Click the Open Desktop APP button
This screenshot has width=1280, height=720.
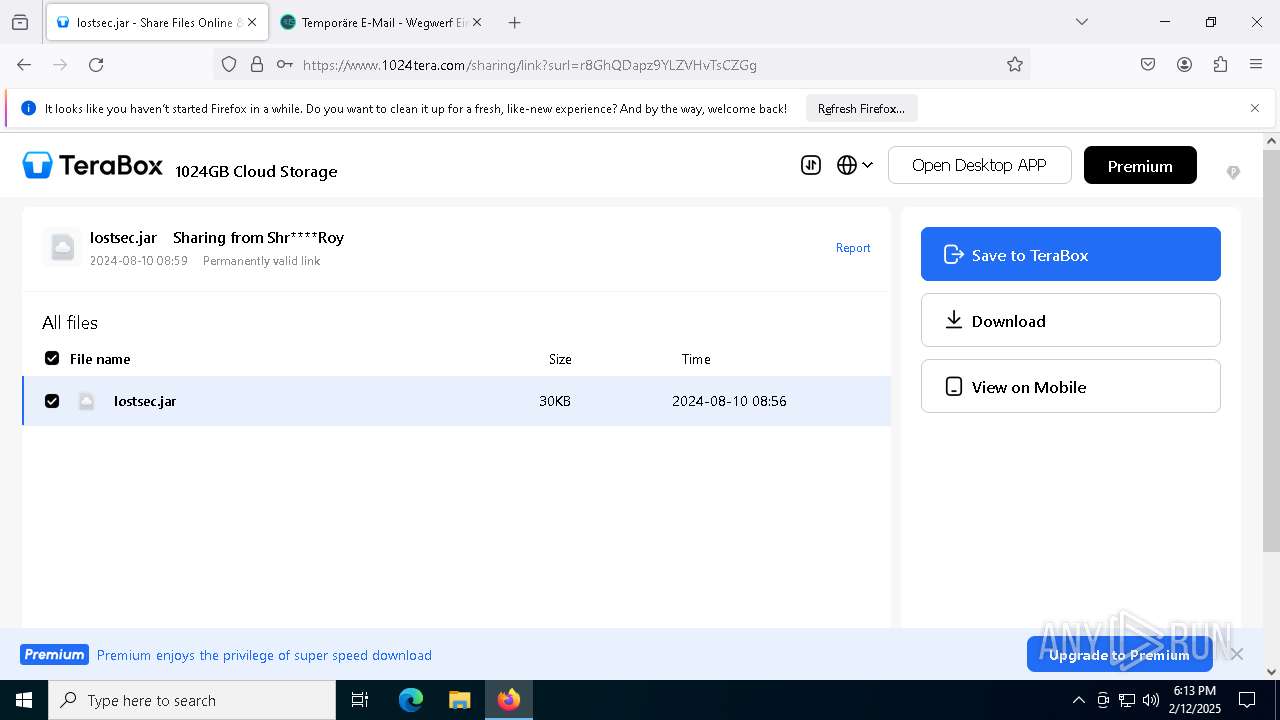tap(979, 165)
